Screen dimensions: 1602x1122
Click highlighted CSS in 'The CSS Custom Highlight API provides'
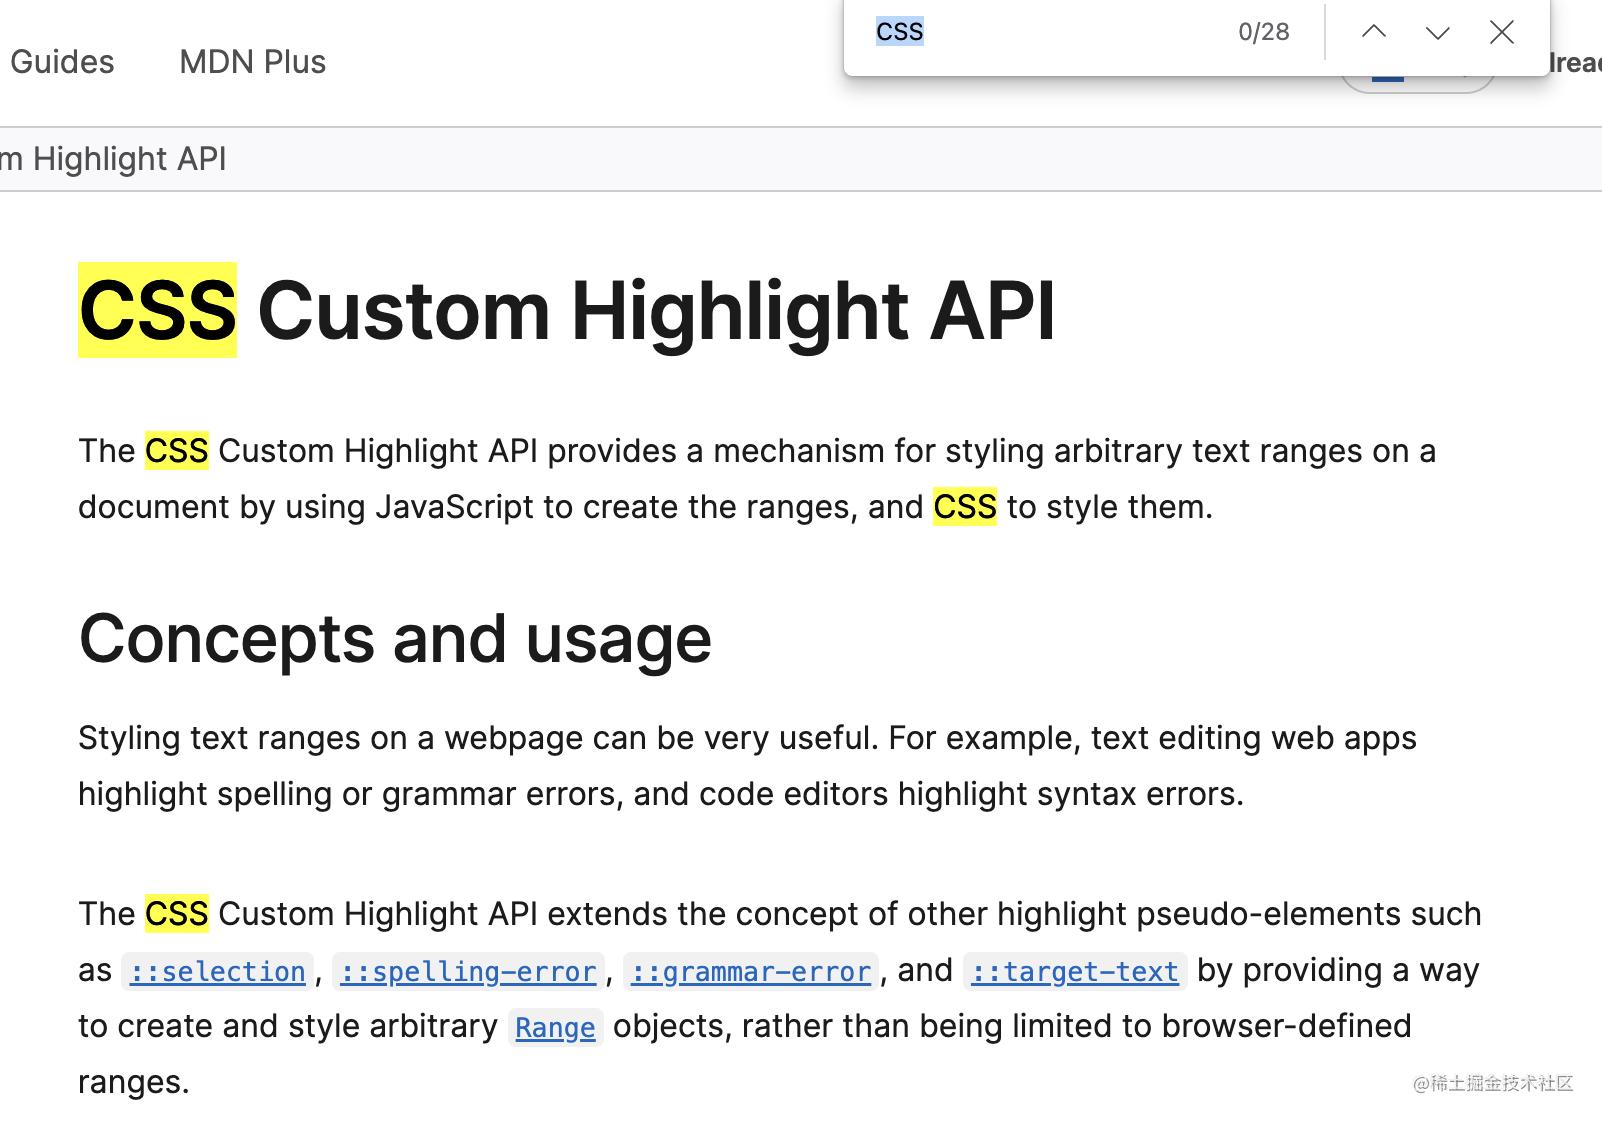(177, 451)
